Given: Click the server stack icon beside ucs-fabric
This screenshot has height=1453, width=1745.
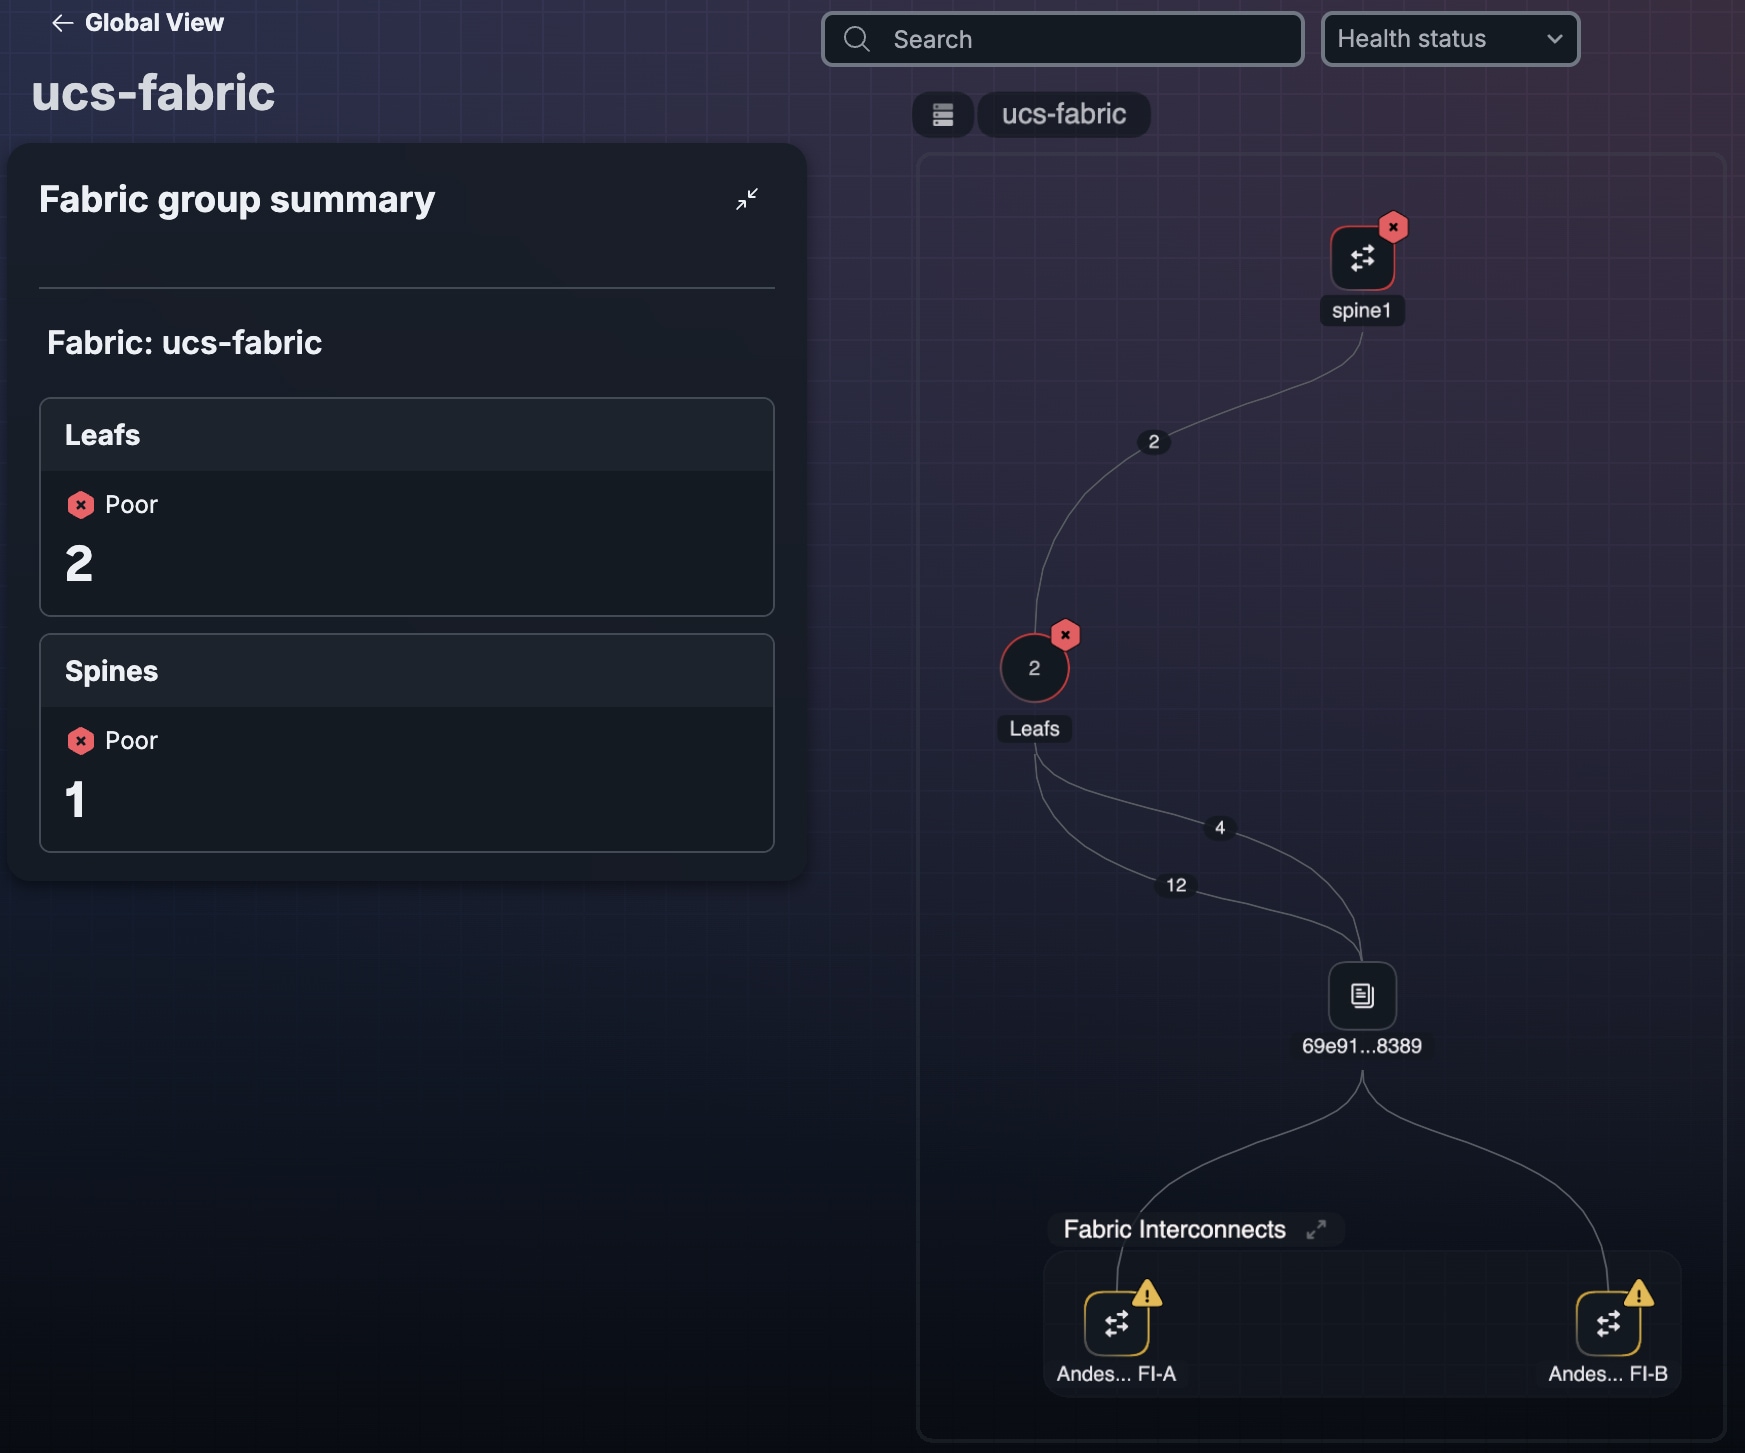Looking at the screenshot, I should pyautogui.click(x=943, y=115).
